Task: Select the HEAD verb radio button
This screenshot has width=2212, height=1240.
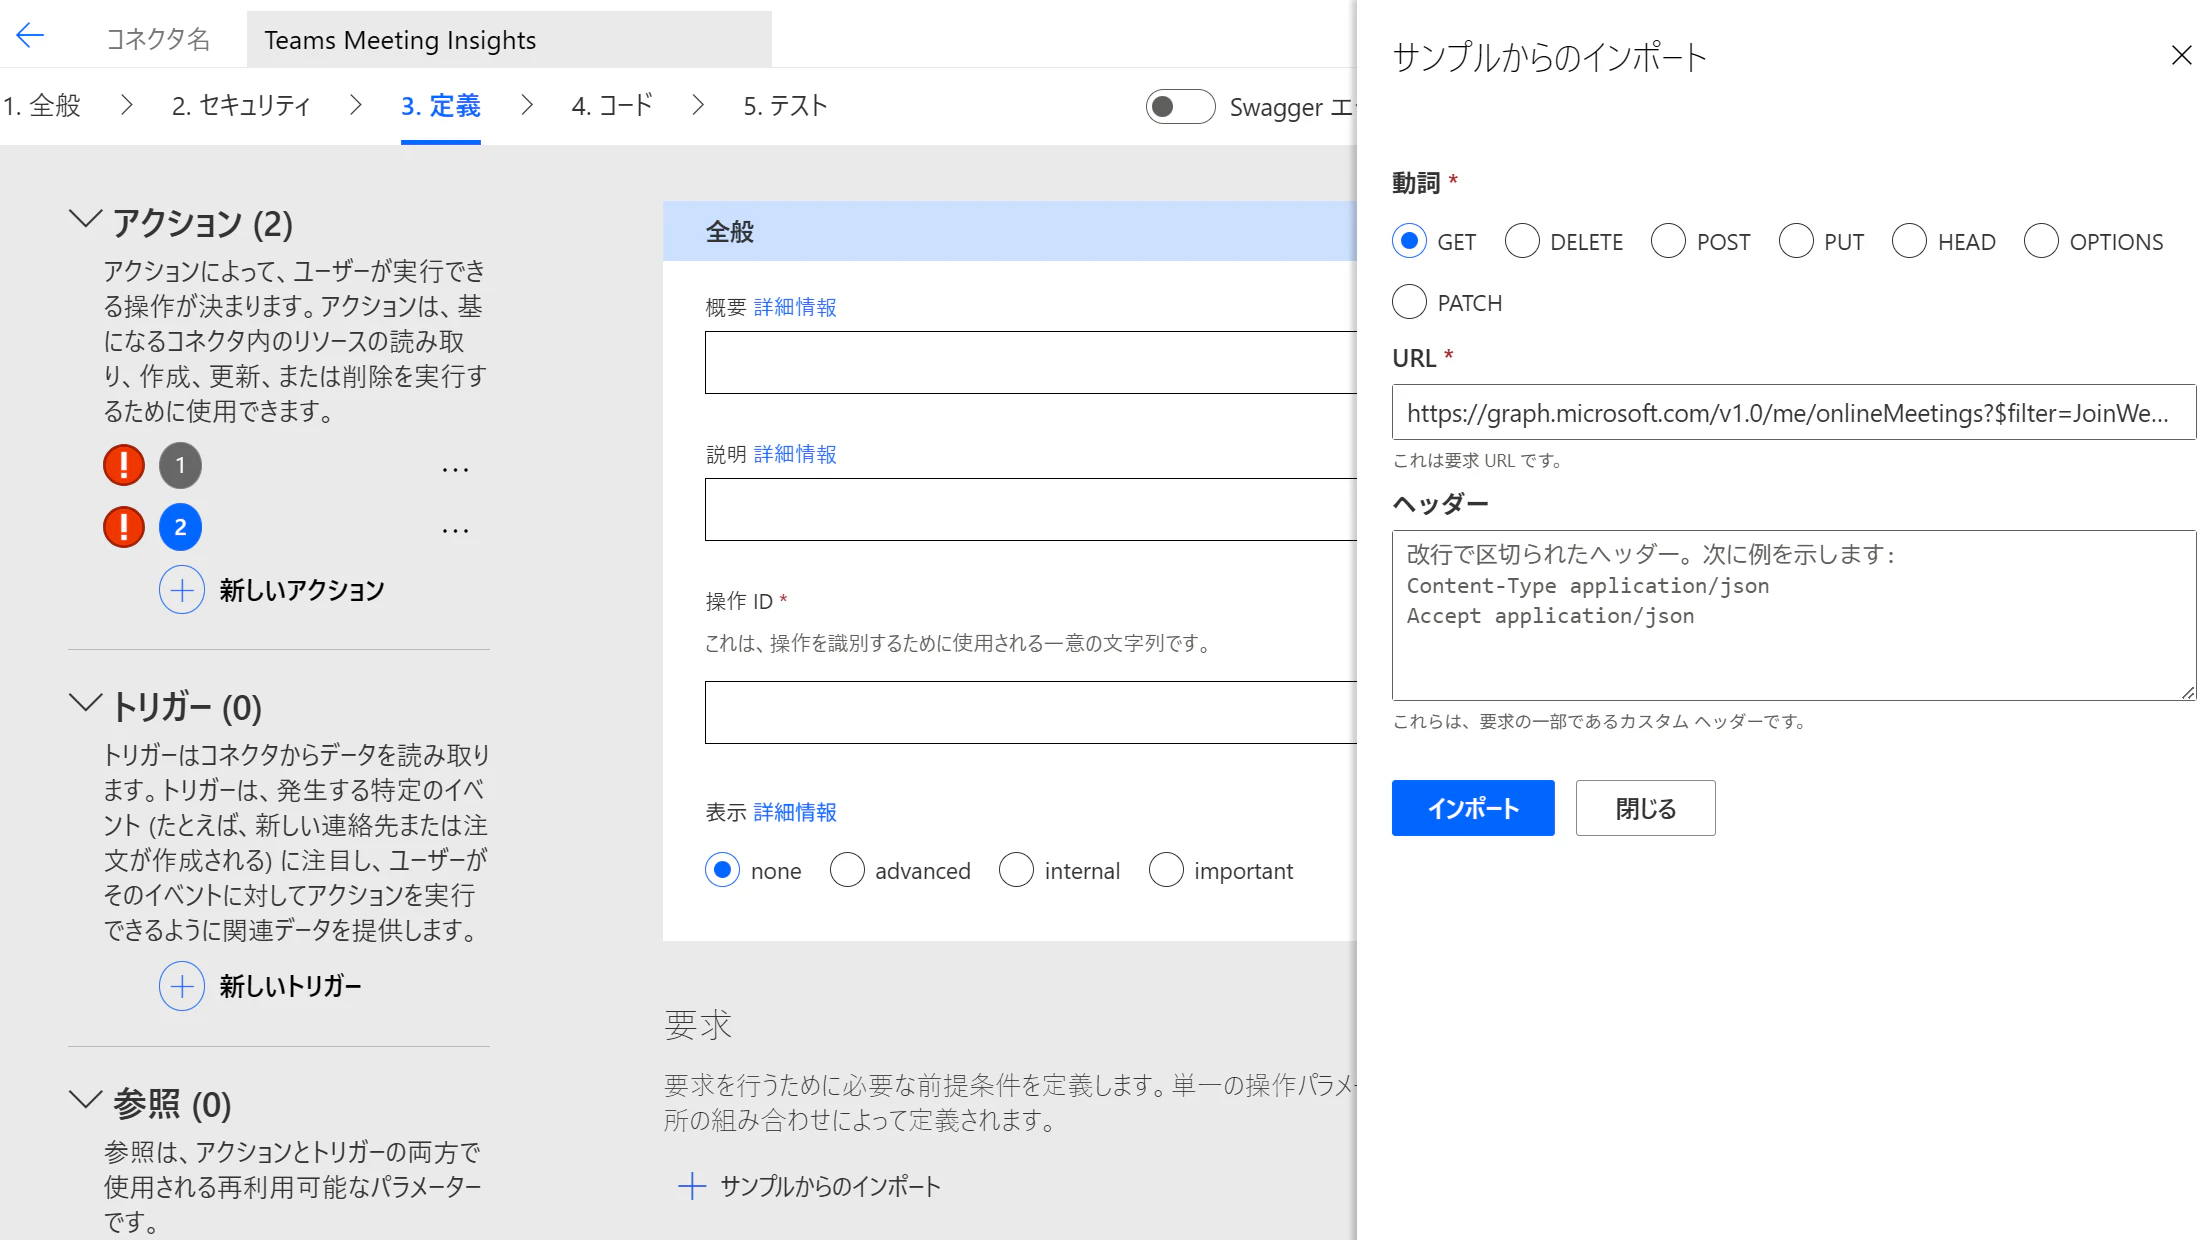Action: coord(1909,241)
